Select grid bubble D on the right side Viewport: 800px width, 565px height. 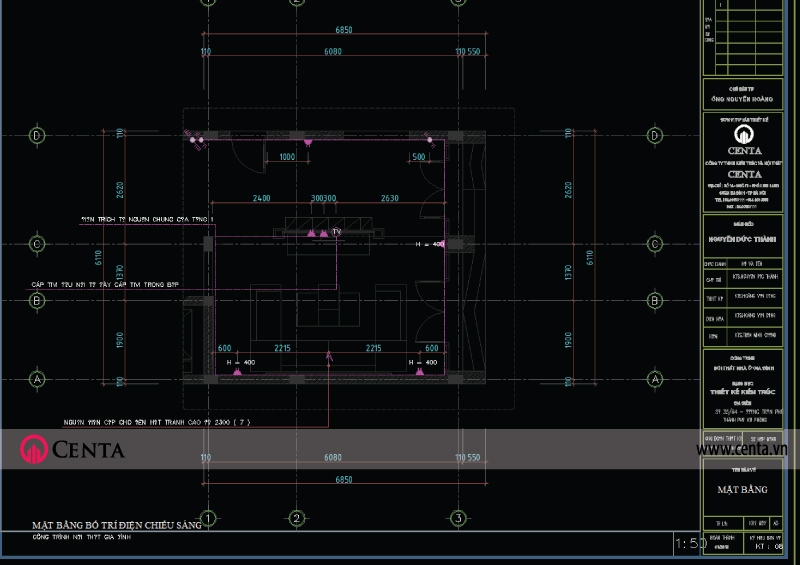[656, 135]
